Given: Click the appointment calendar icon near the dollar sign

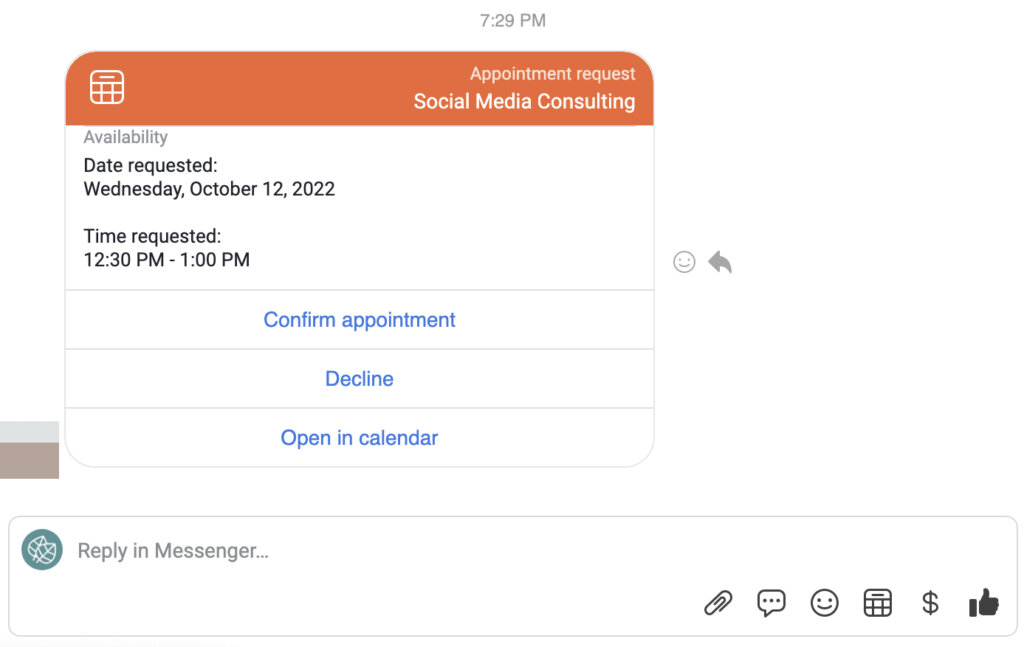Looking at the screenshot, I should click(877, 602).
